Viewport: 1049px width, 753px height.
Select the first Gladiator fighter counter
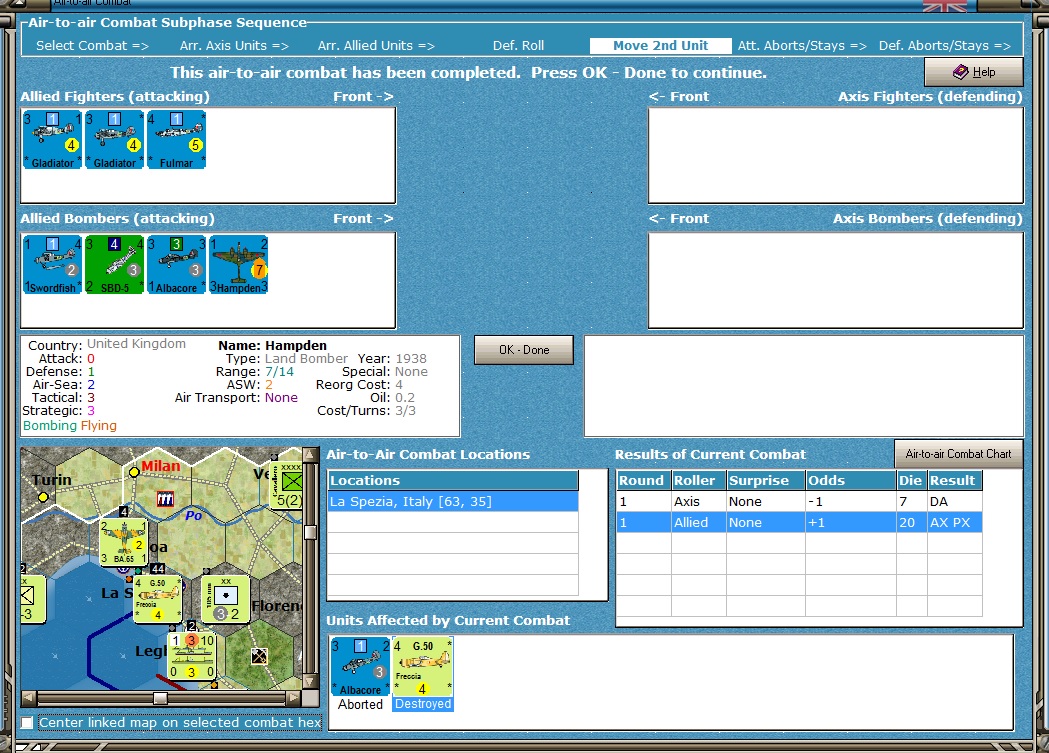52,140
